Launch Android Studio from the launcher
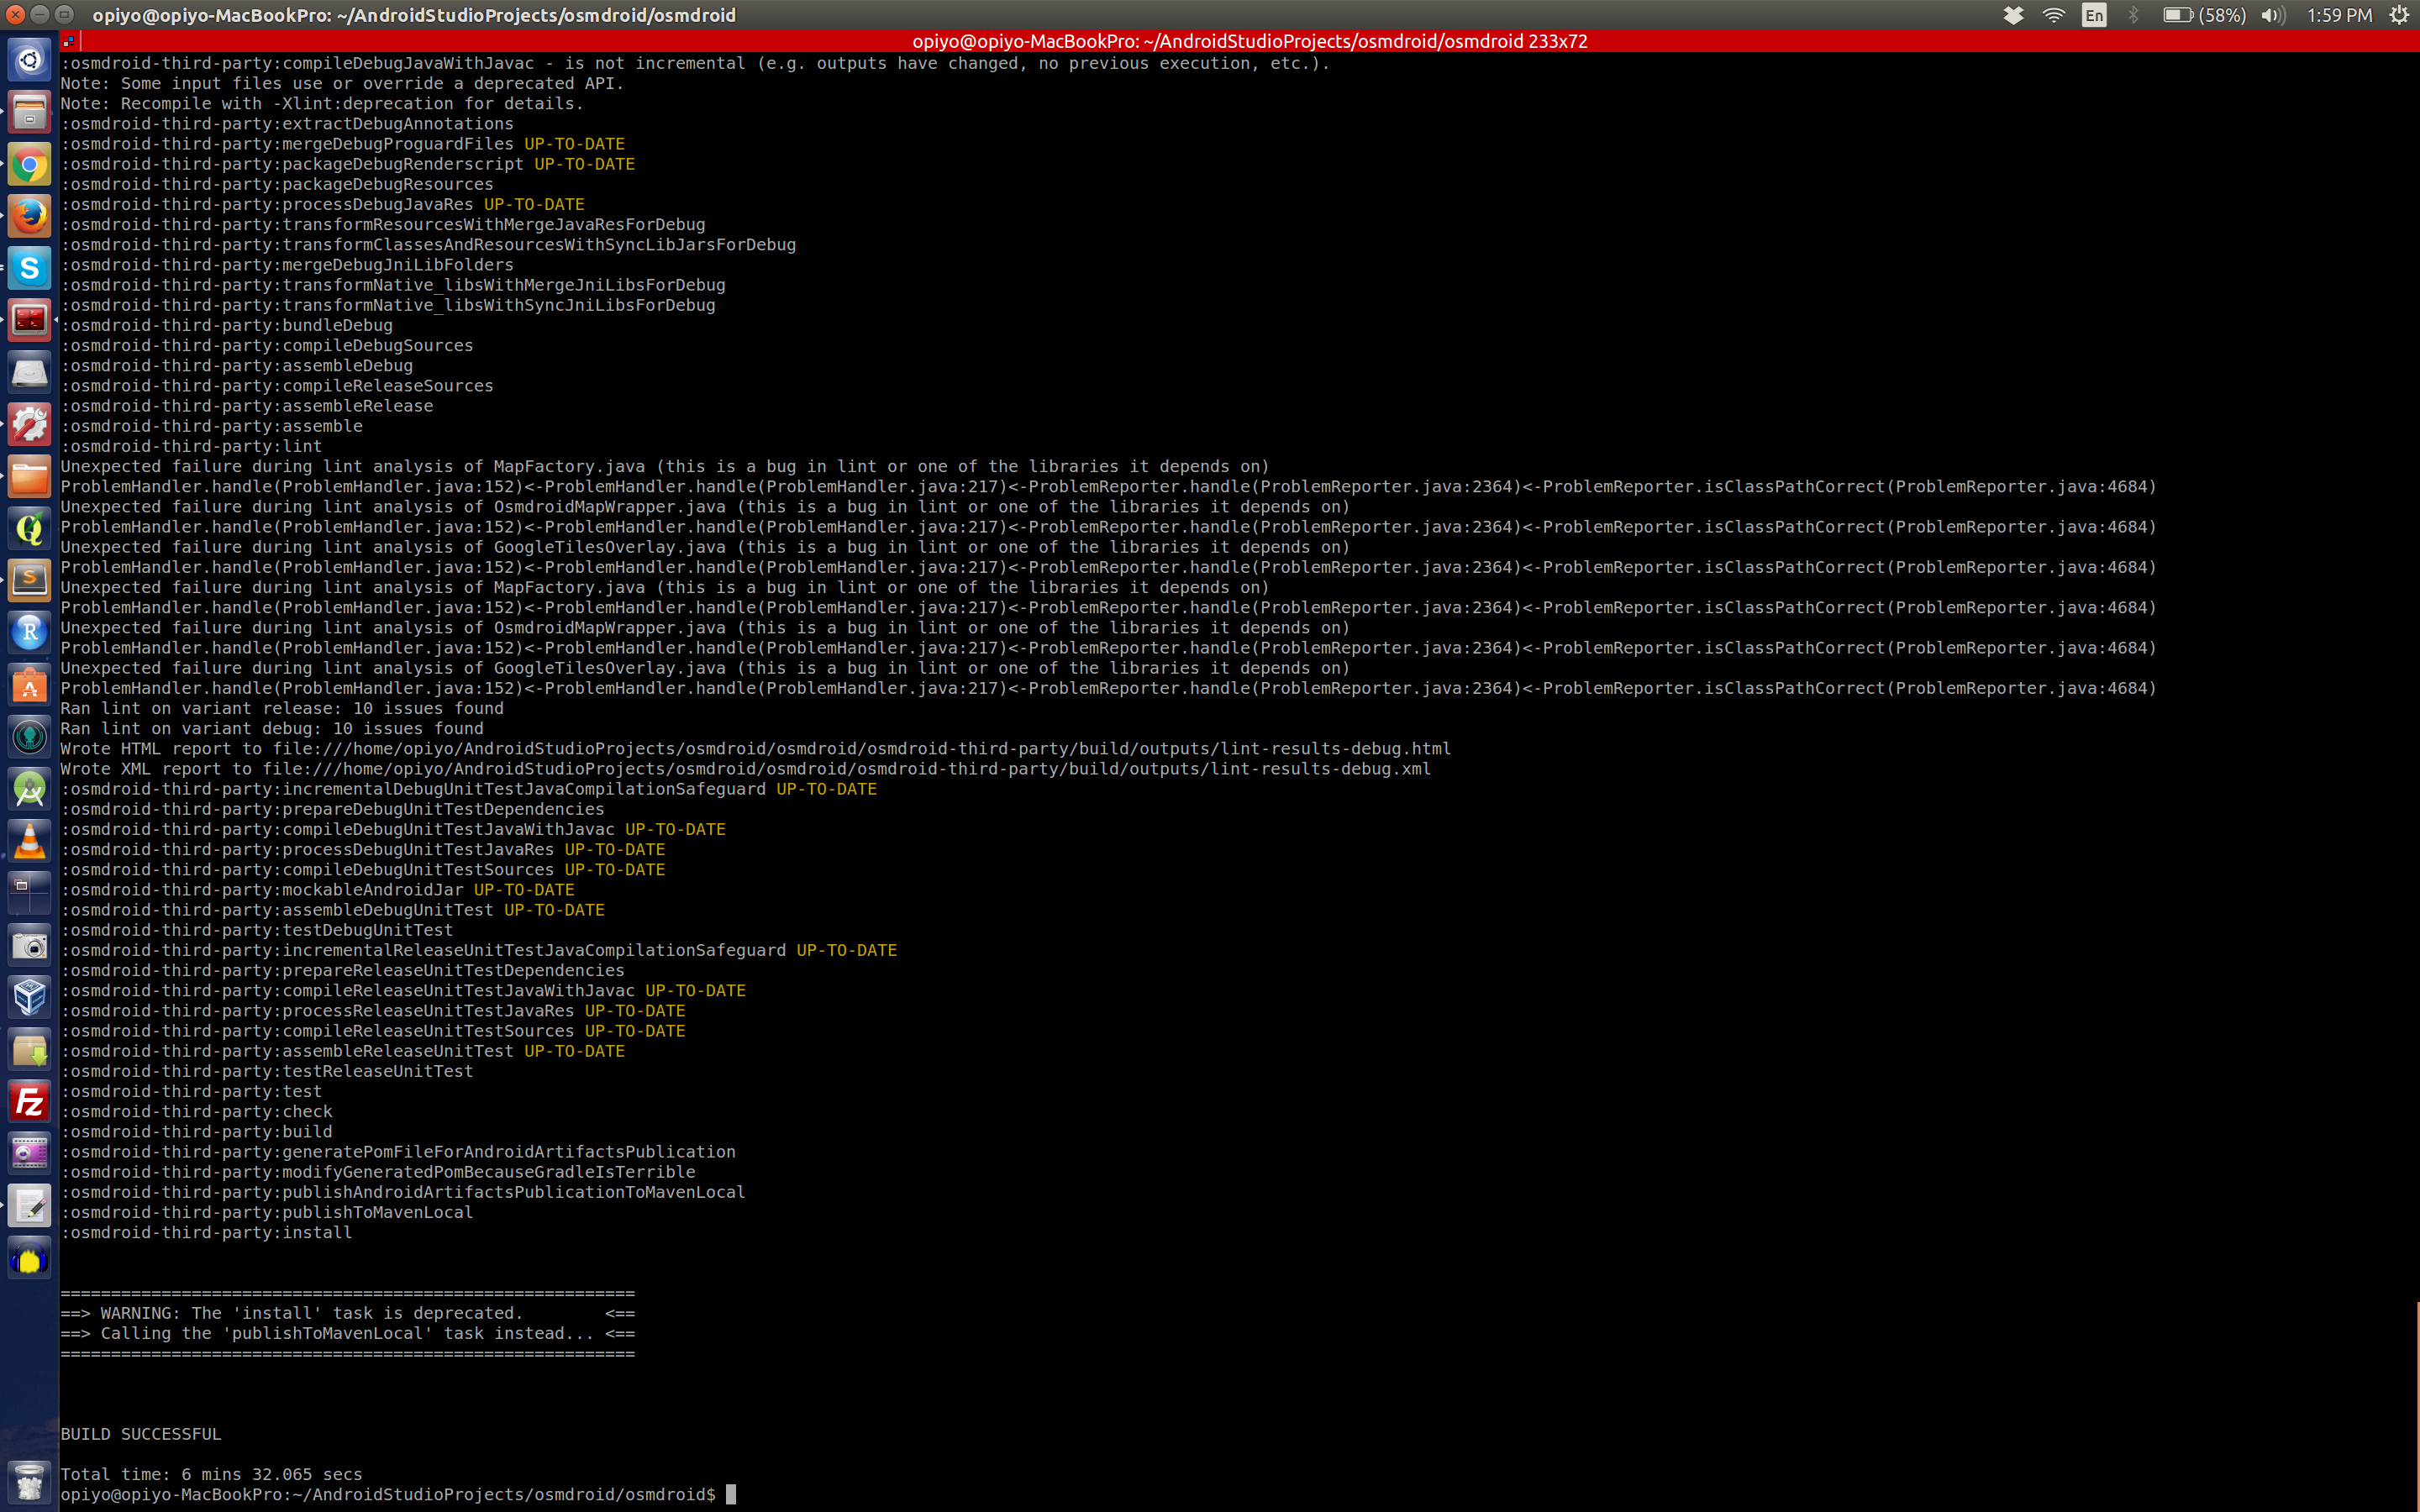 (29, 789)
